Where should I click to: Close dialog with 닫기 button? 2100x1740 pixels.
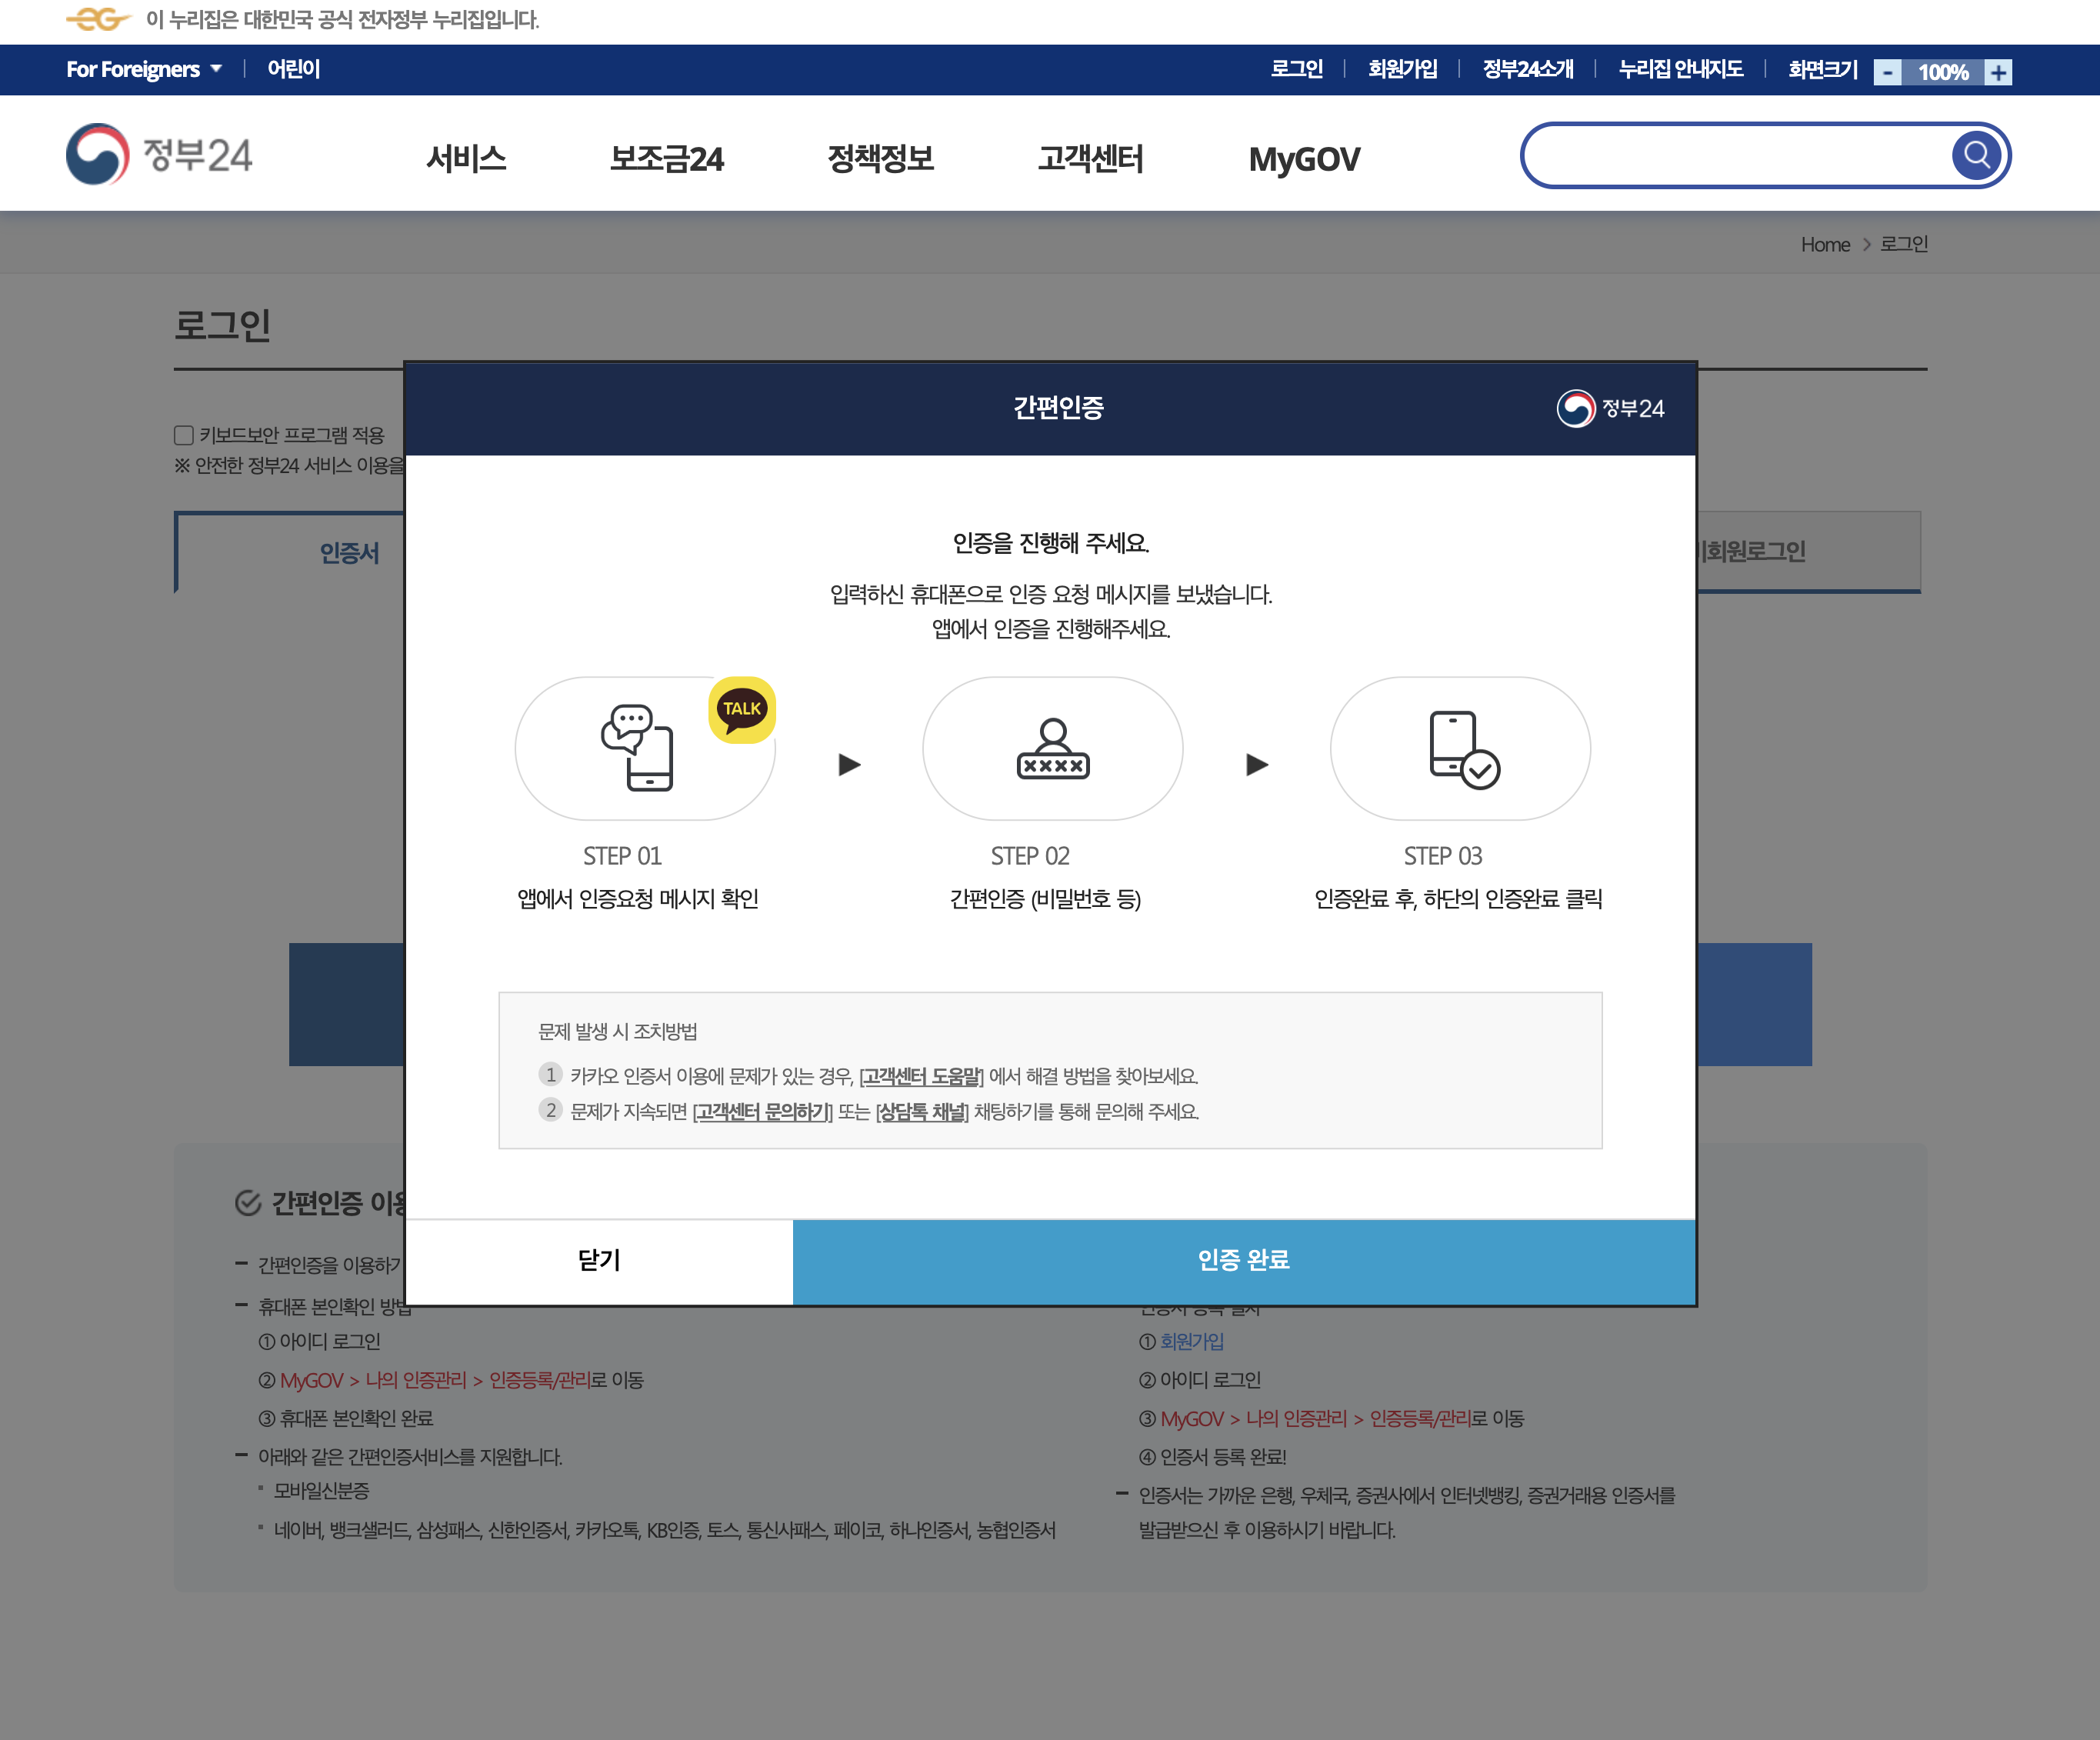point(599,1260)
